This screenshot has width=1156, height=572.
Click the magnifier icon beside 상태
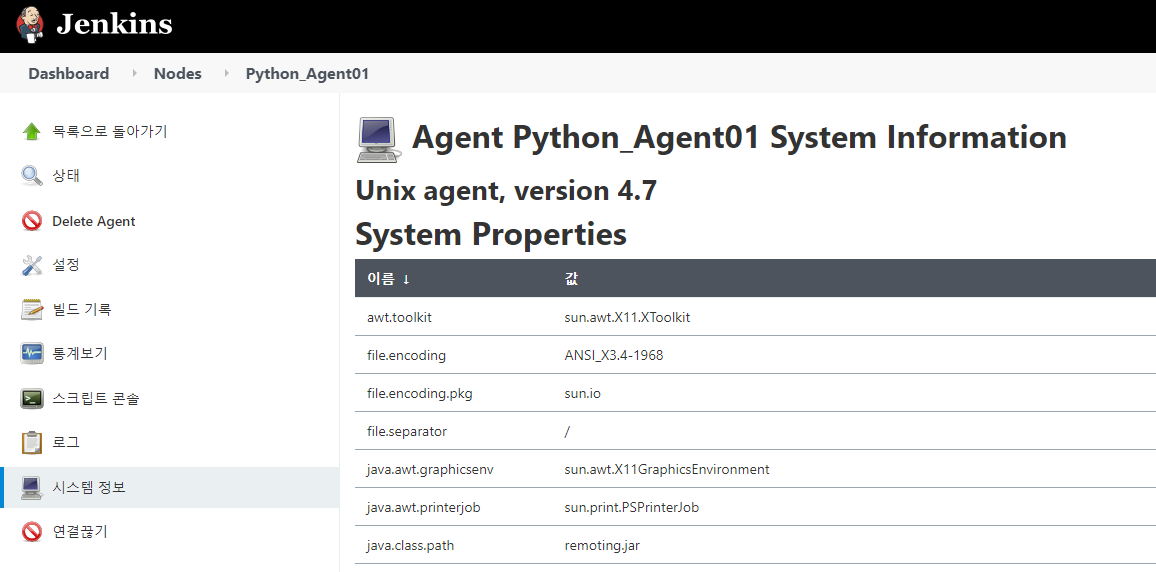tap(32, 176)
